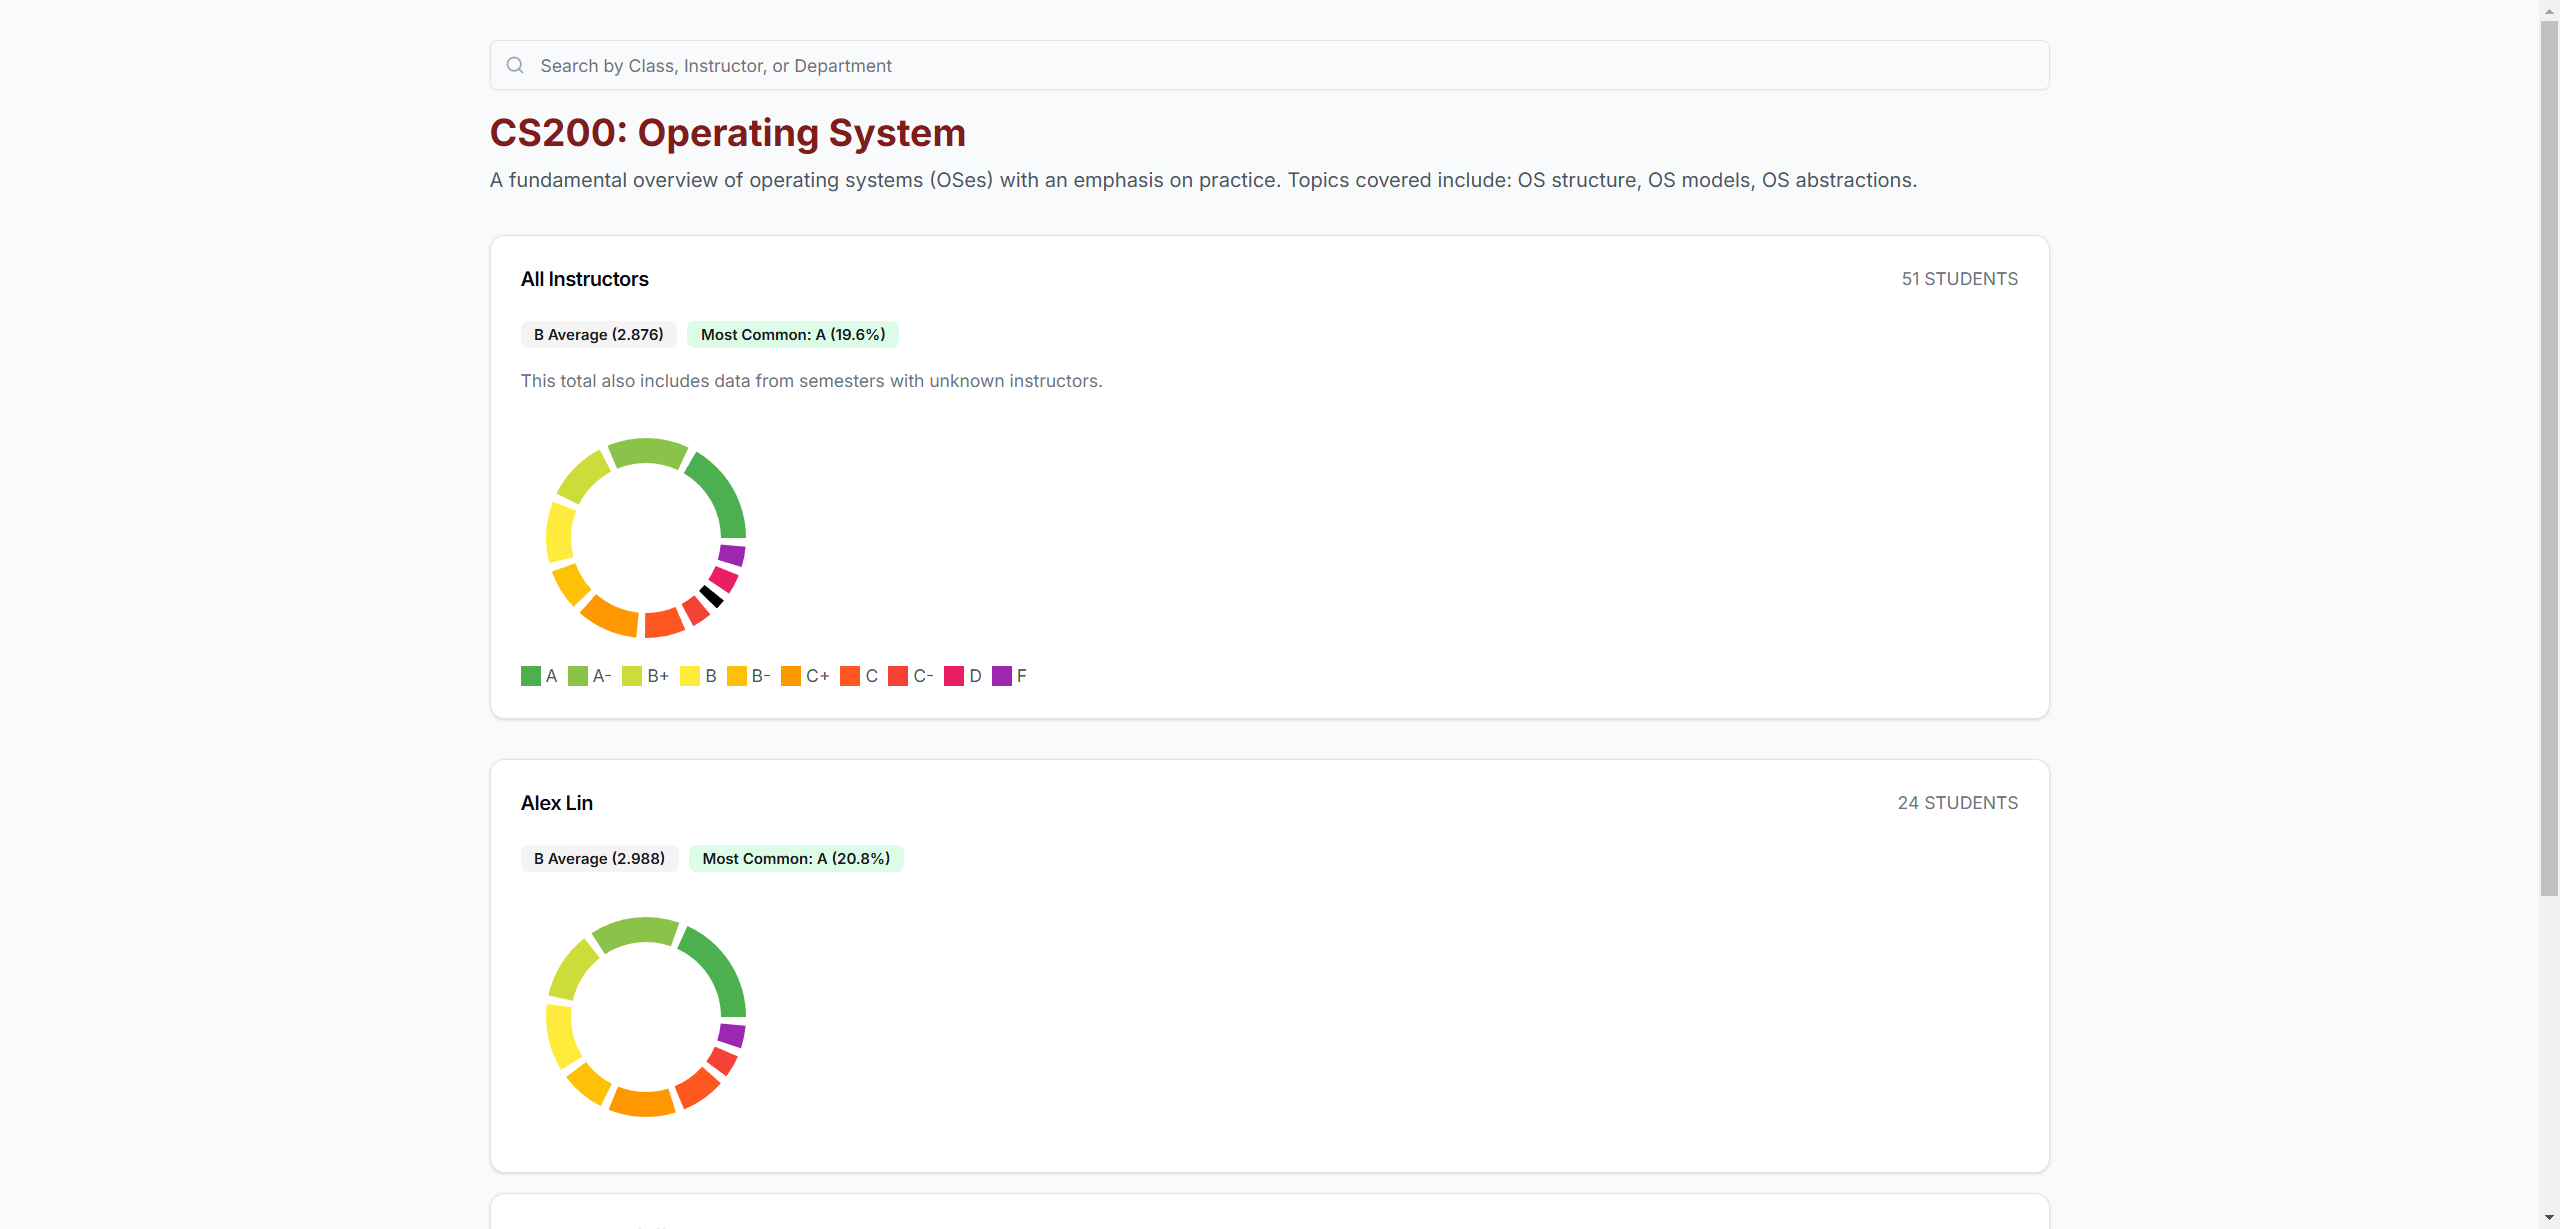Click the B Average (2.988) badge
Viewport: 2560px width, 1229px height.
coord(599,859)
